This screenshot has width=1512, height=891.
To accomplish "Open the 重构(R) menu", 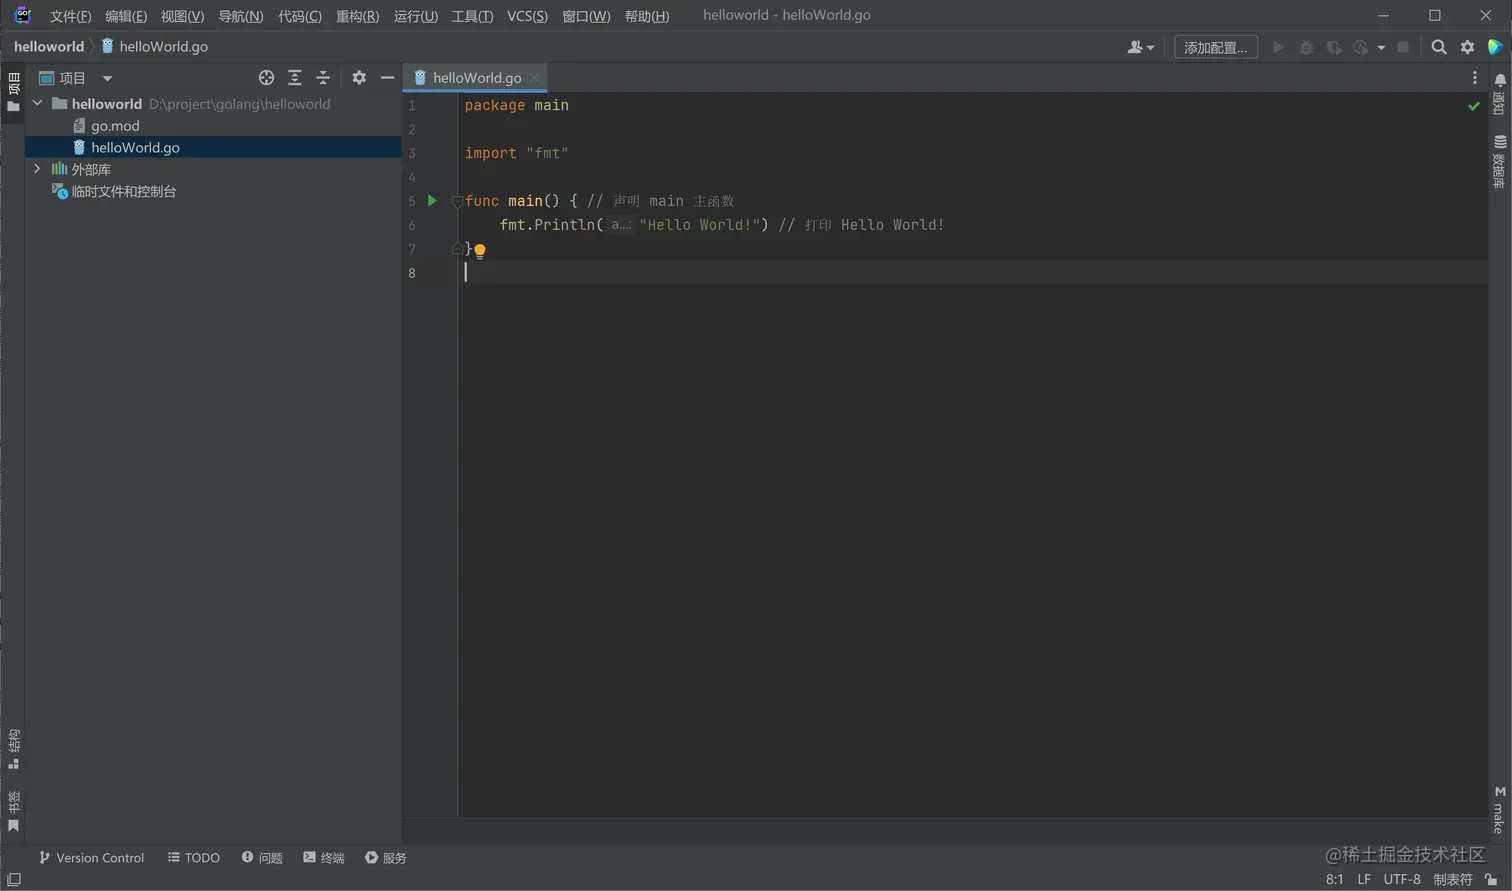I will coord(358,16).
